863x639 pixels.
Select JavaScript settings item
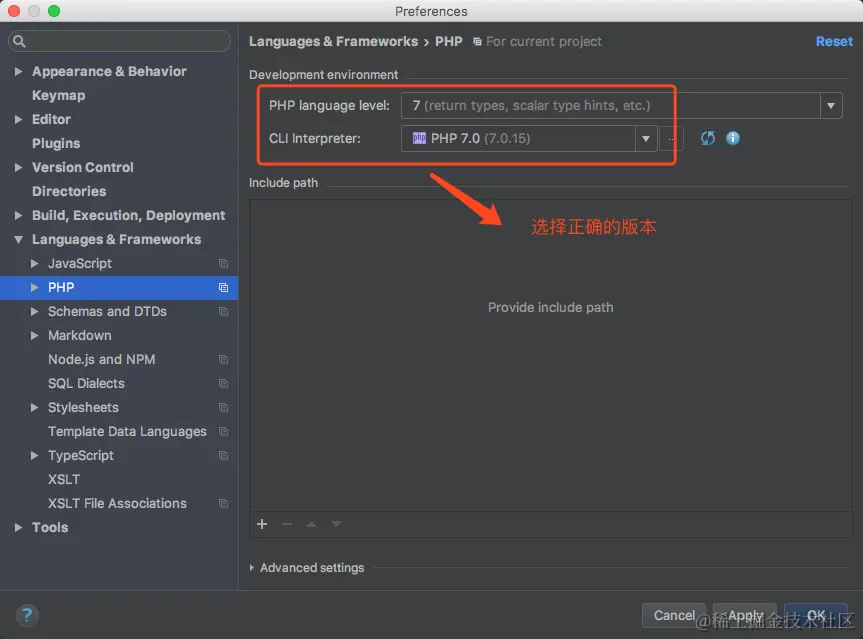tap(80, 264)
